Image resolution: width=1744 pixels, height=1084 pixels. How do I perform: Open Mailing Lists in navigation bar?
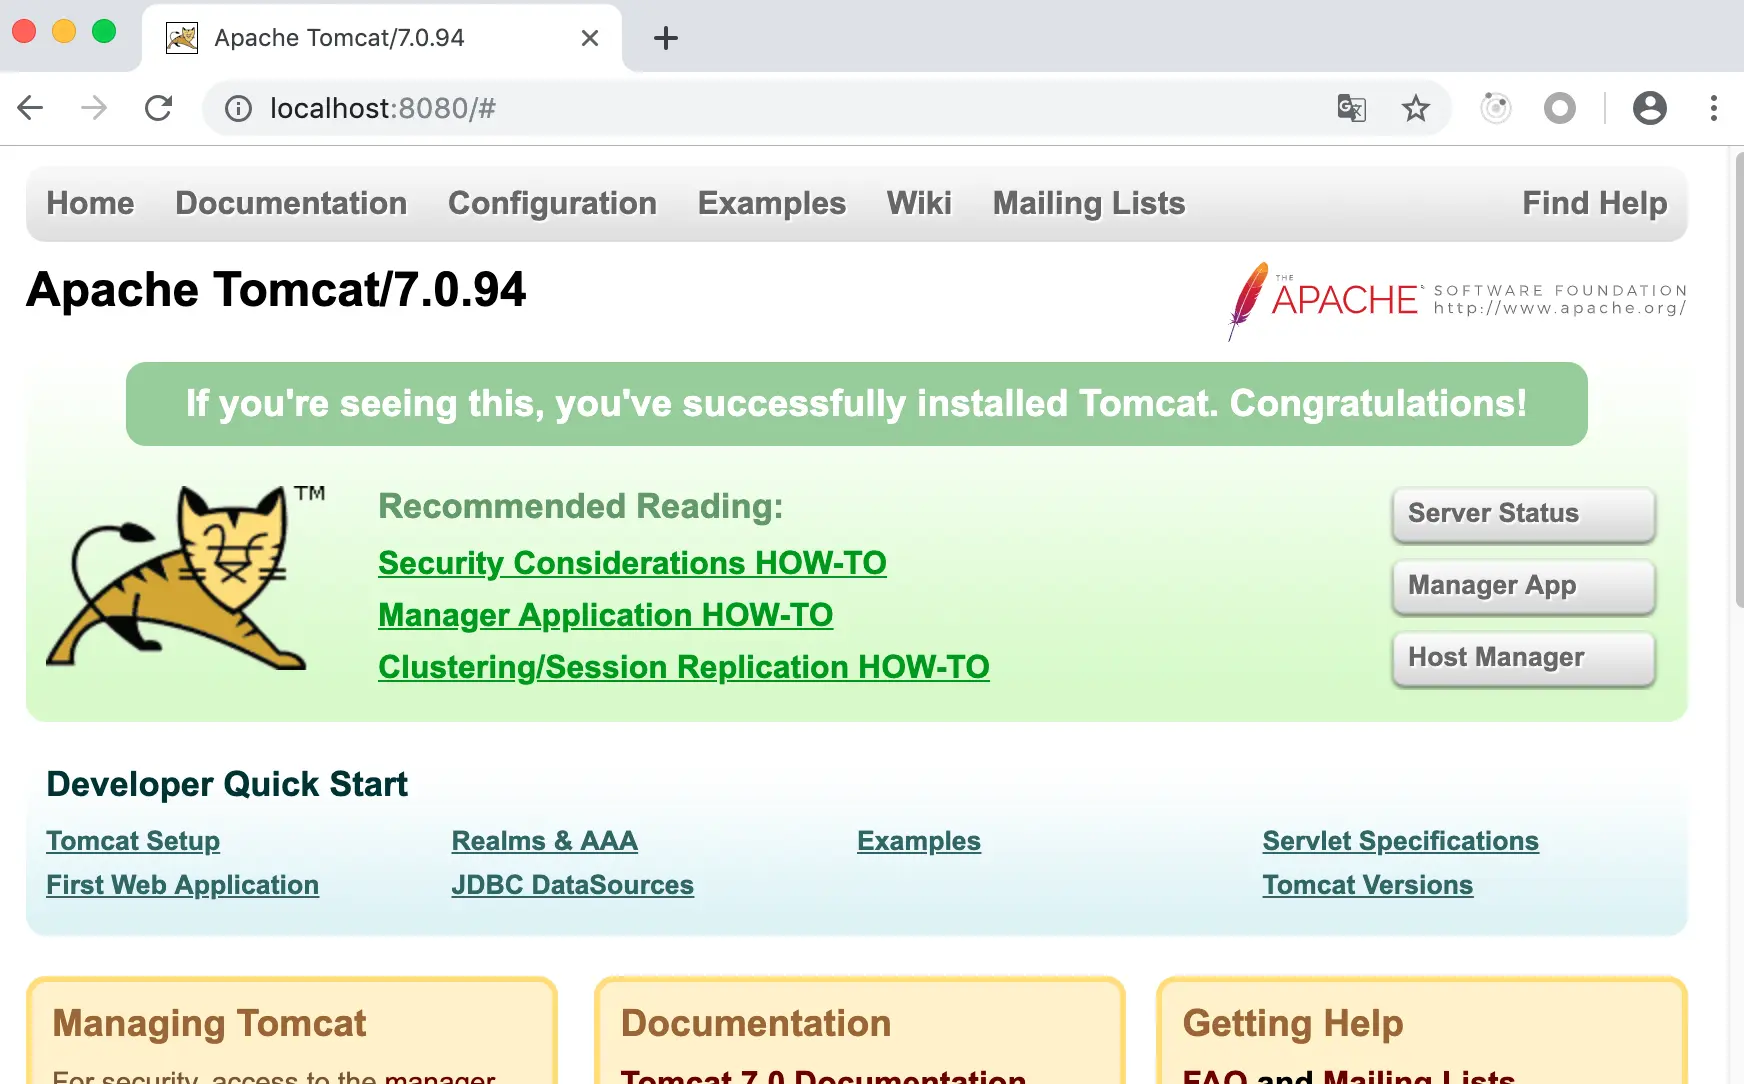pyautogui.click(x=1089, y=203)
